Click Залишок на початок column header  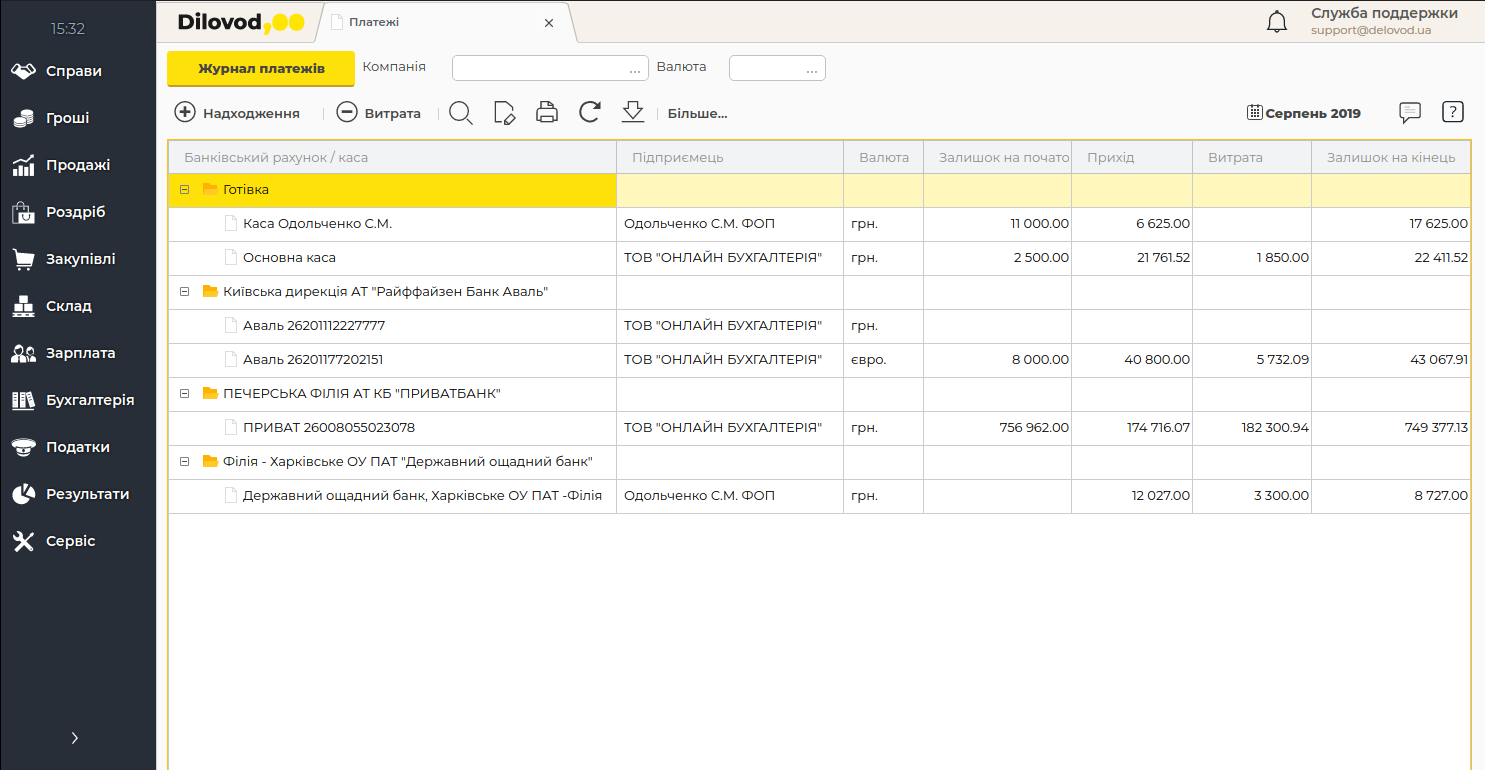[997, 157]
